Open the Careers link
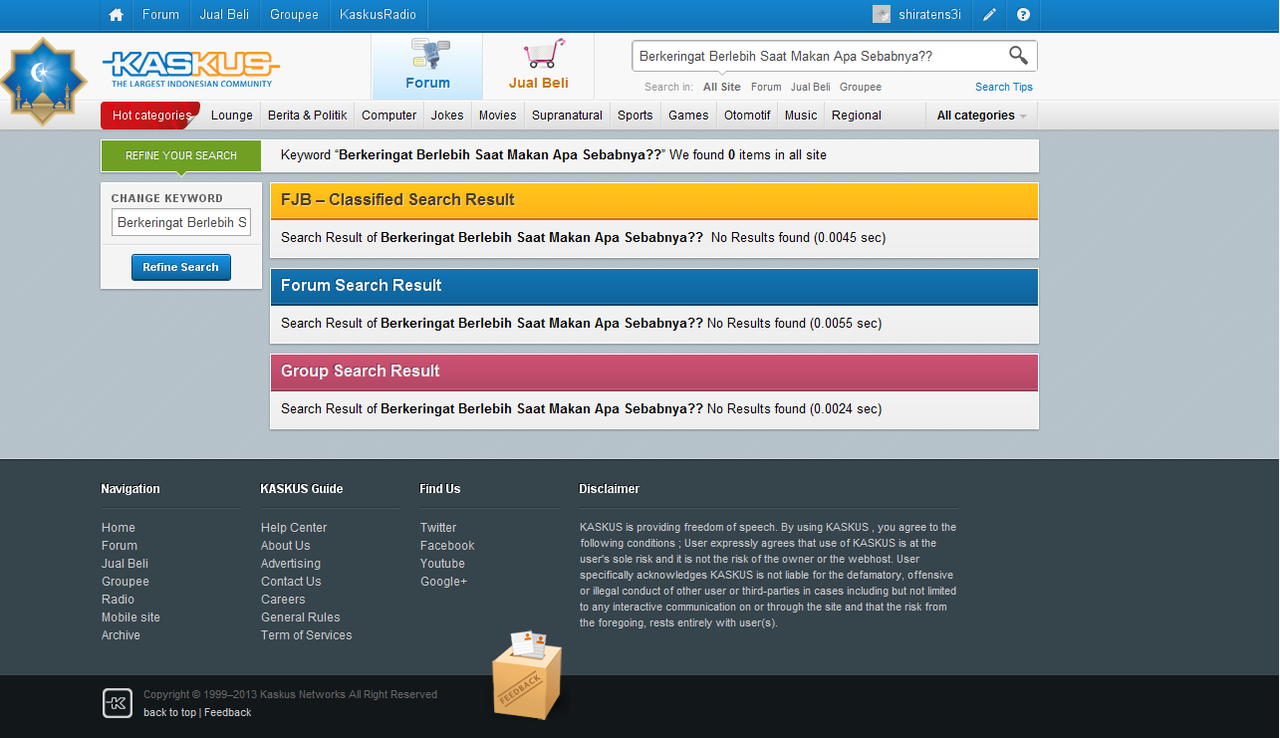 pyautogui.click(x=283, y=600)
